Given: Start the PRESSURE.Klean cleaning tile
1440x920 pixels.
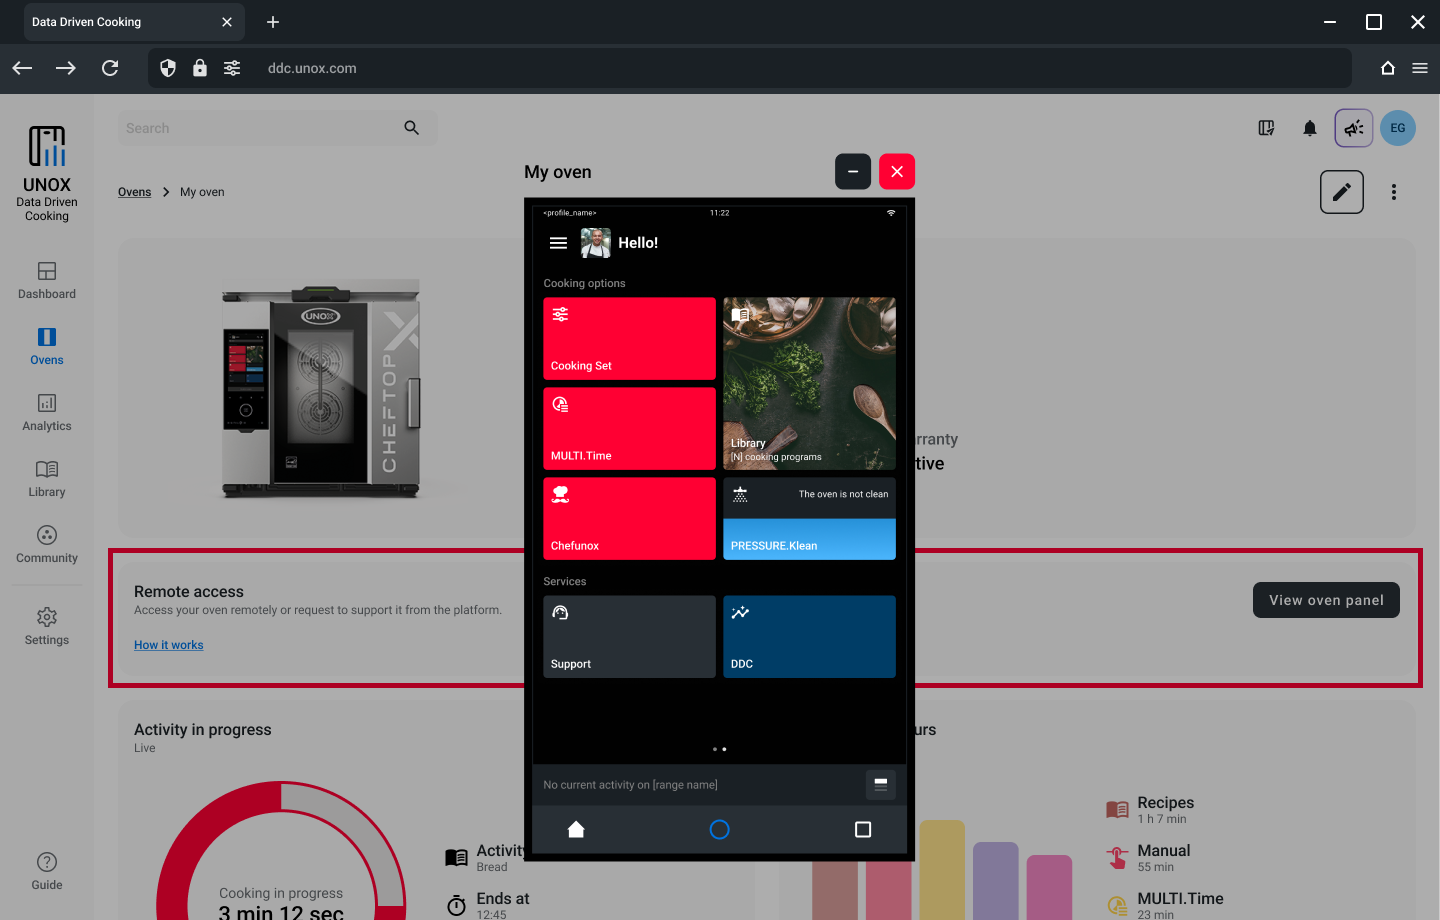Looking at the screenshot, I should (x=809, y=539).
